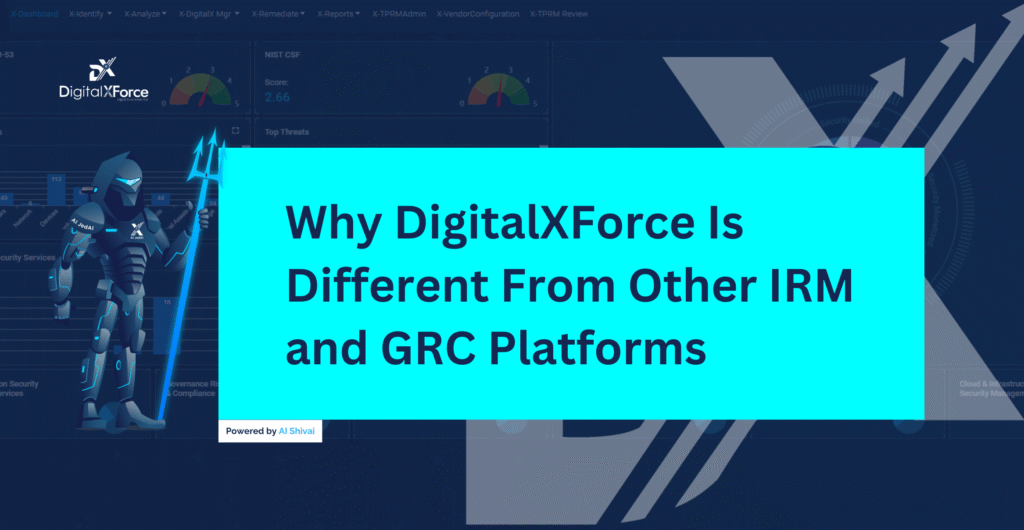The image size is (1024, 530).
Task: Click the AI Shivai link
Action: point(297,432)
